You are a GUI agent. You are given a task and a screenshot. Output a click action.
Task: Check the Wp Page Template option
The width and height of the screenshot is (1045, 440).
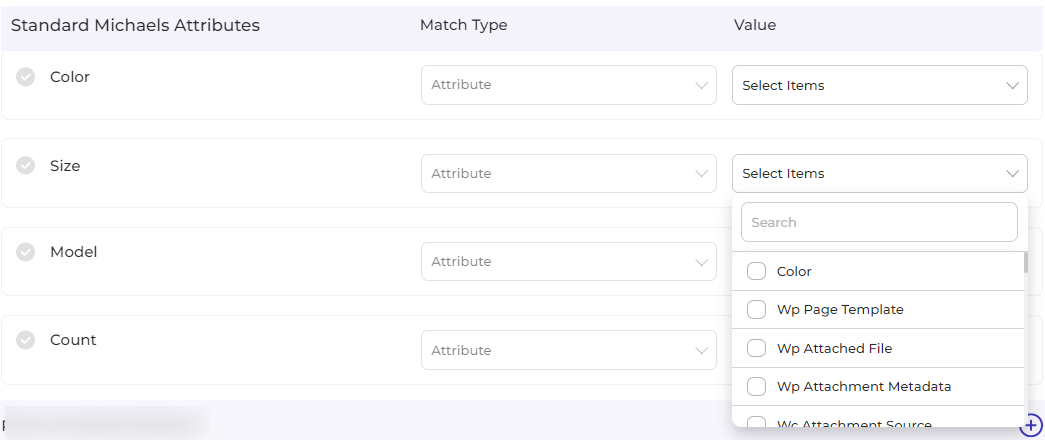coord(757,310)
